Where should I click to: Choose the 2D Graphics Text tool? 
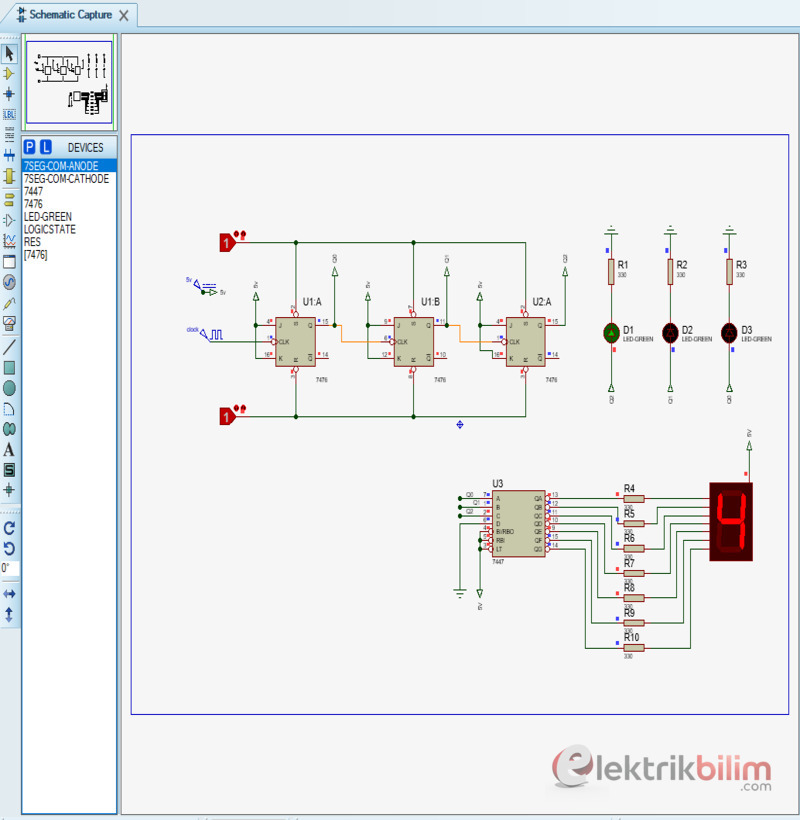10,449
